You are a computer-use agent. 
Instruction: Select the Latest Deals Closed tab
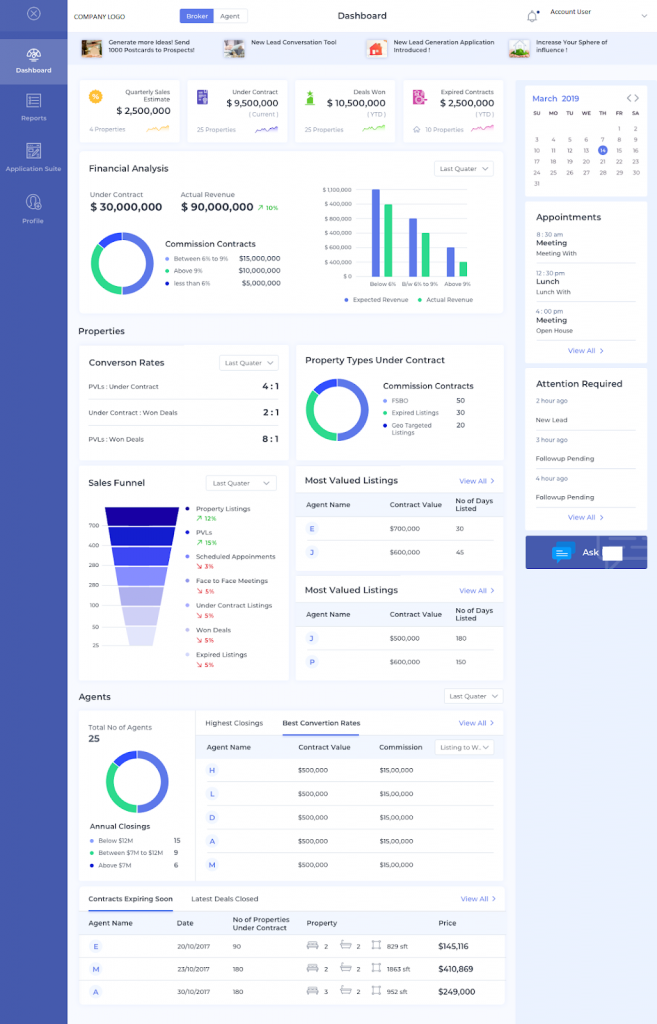[x=225, y=899]
